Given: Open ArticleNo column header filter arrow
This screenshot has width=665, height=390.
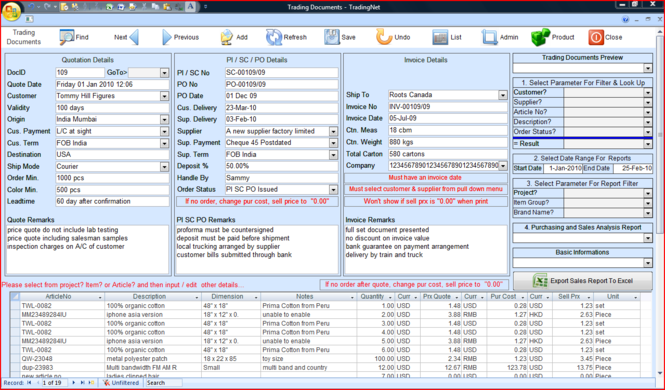Looking at the screenshot, I should 100,297.
